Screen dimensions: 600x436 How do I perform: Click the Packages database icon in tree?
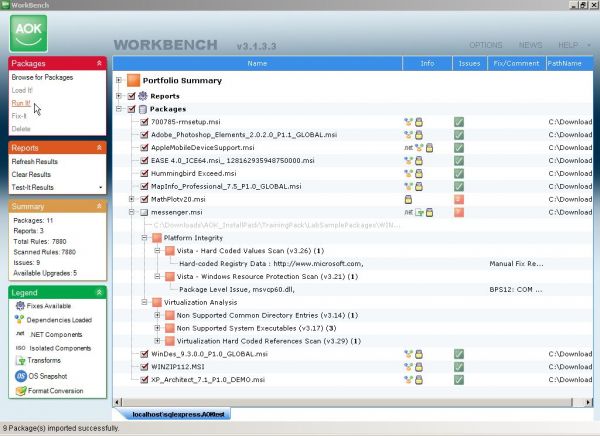[143, 109]
